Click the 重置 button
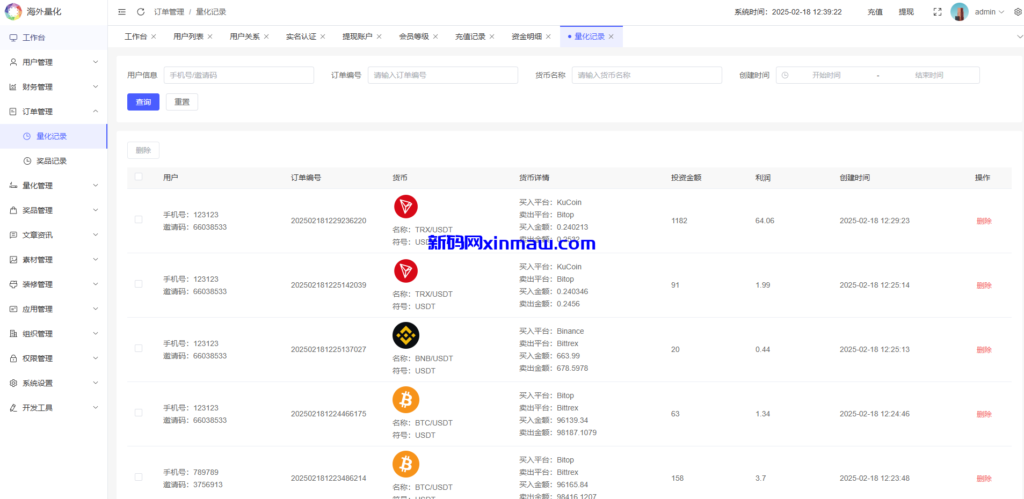Image resolution: width=1024 pixels, height=499 pixels. pyautogui.click(x=182, y=102)
